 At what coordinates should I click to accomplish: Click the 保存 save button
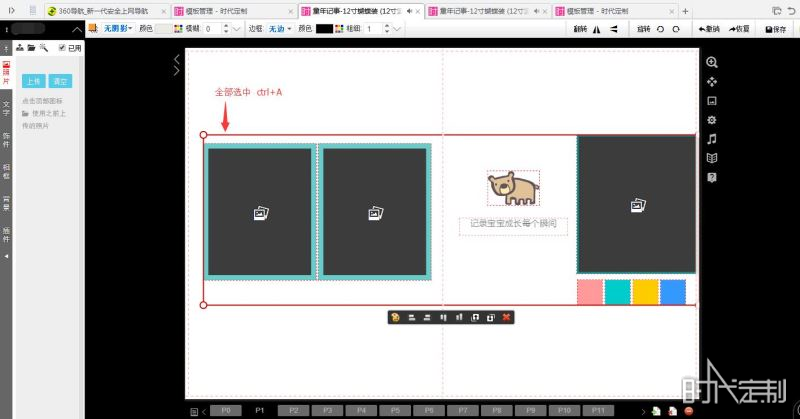coord(776,29)
